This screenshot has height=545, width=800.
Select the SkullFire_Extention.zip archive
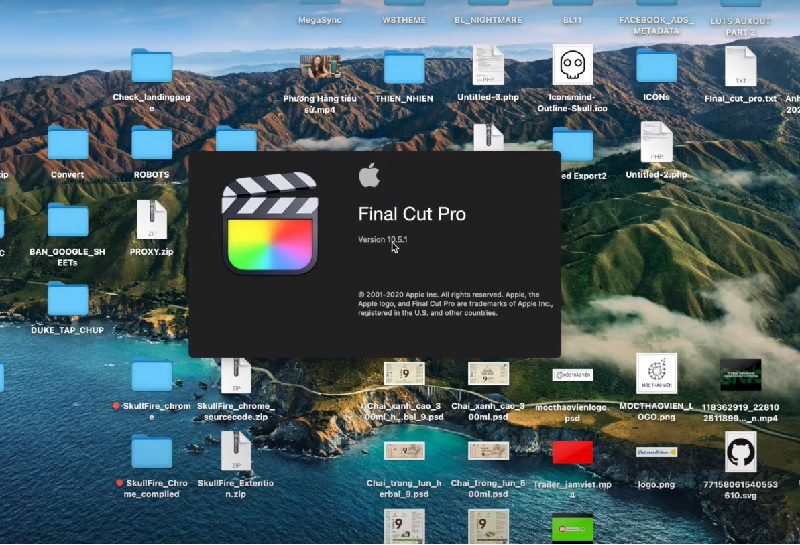tap(236, 451)
